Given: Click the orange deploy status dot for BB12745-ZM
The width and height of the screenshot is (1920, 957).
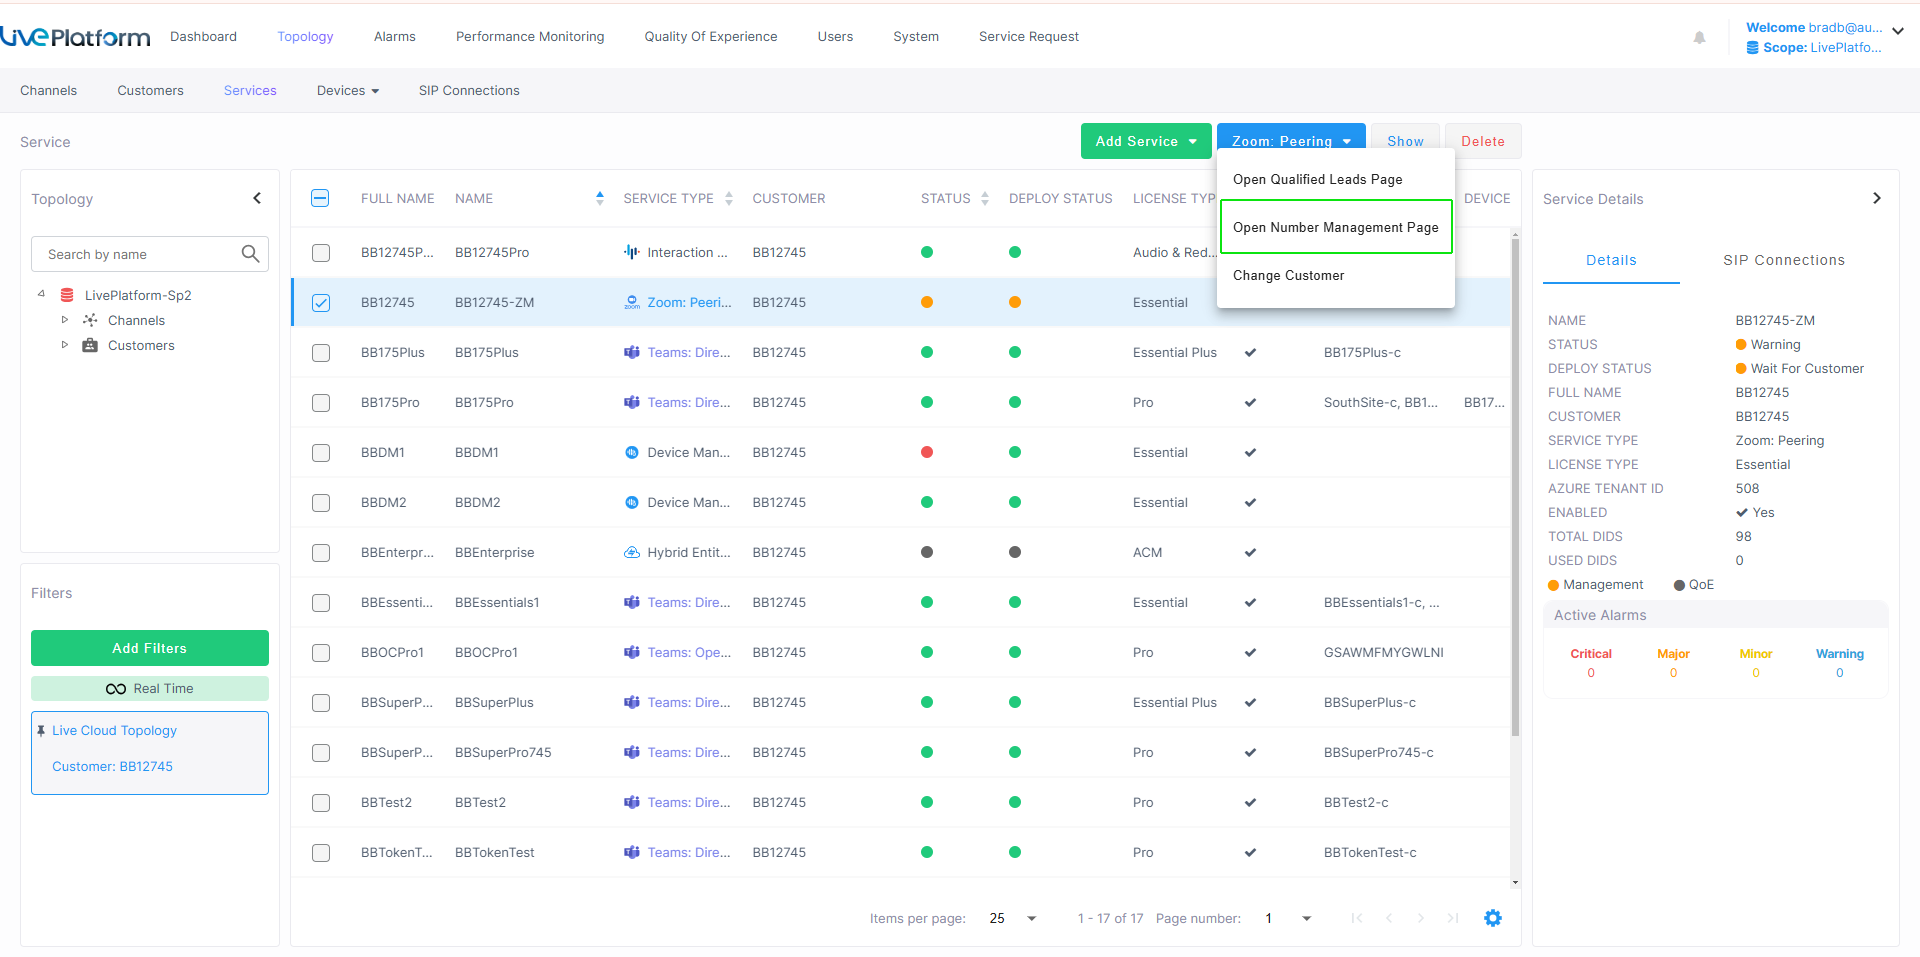Looking at the screenshot, I should point(1015,302).
